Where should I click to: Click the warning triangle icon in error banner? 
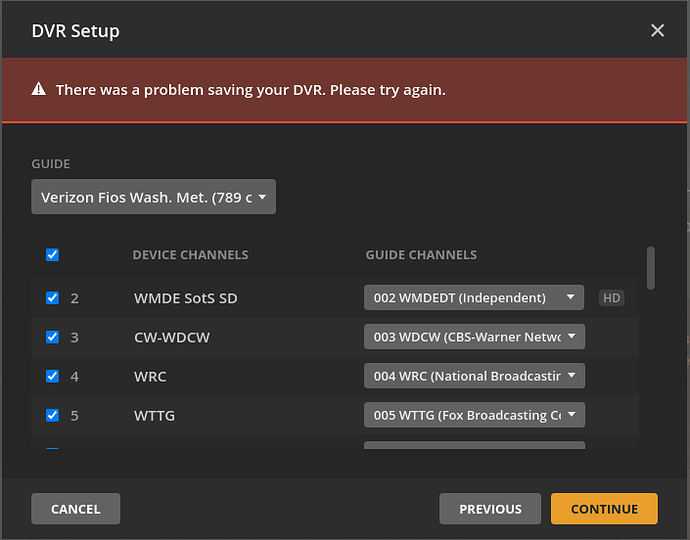[39, 90]
